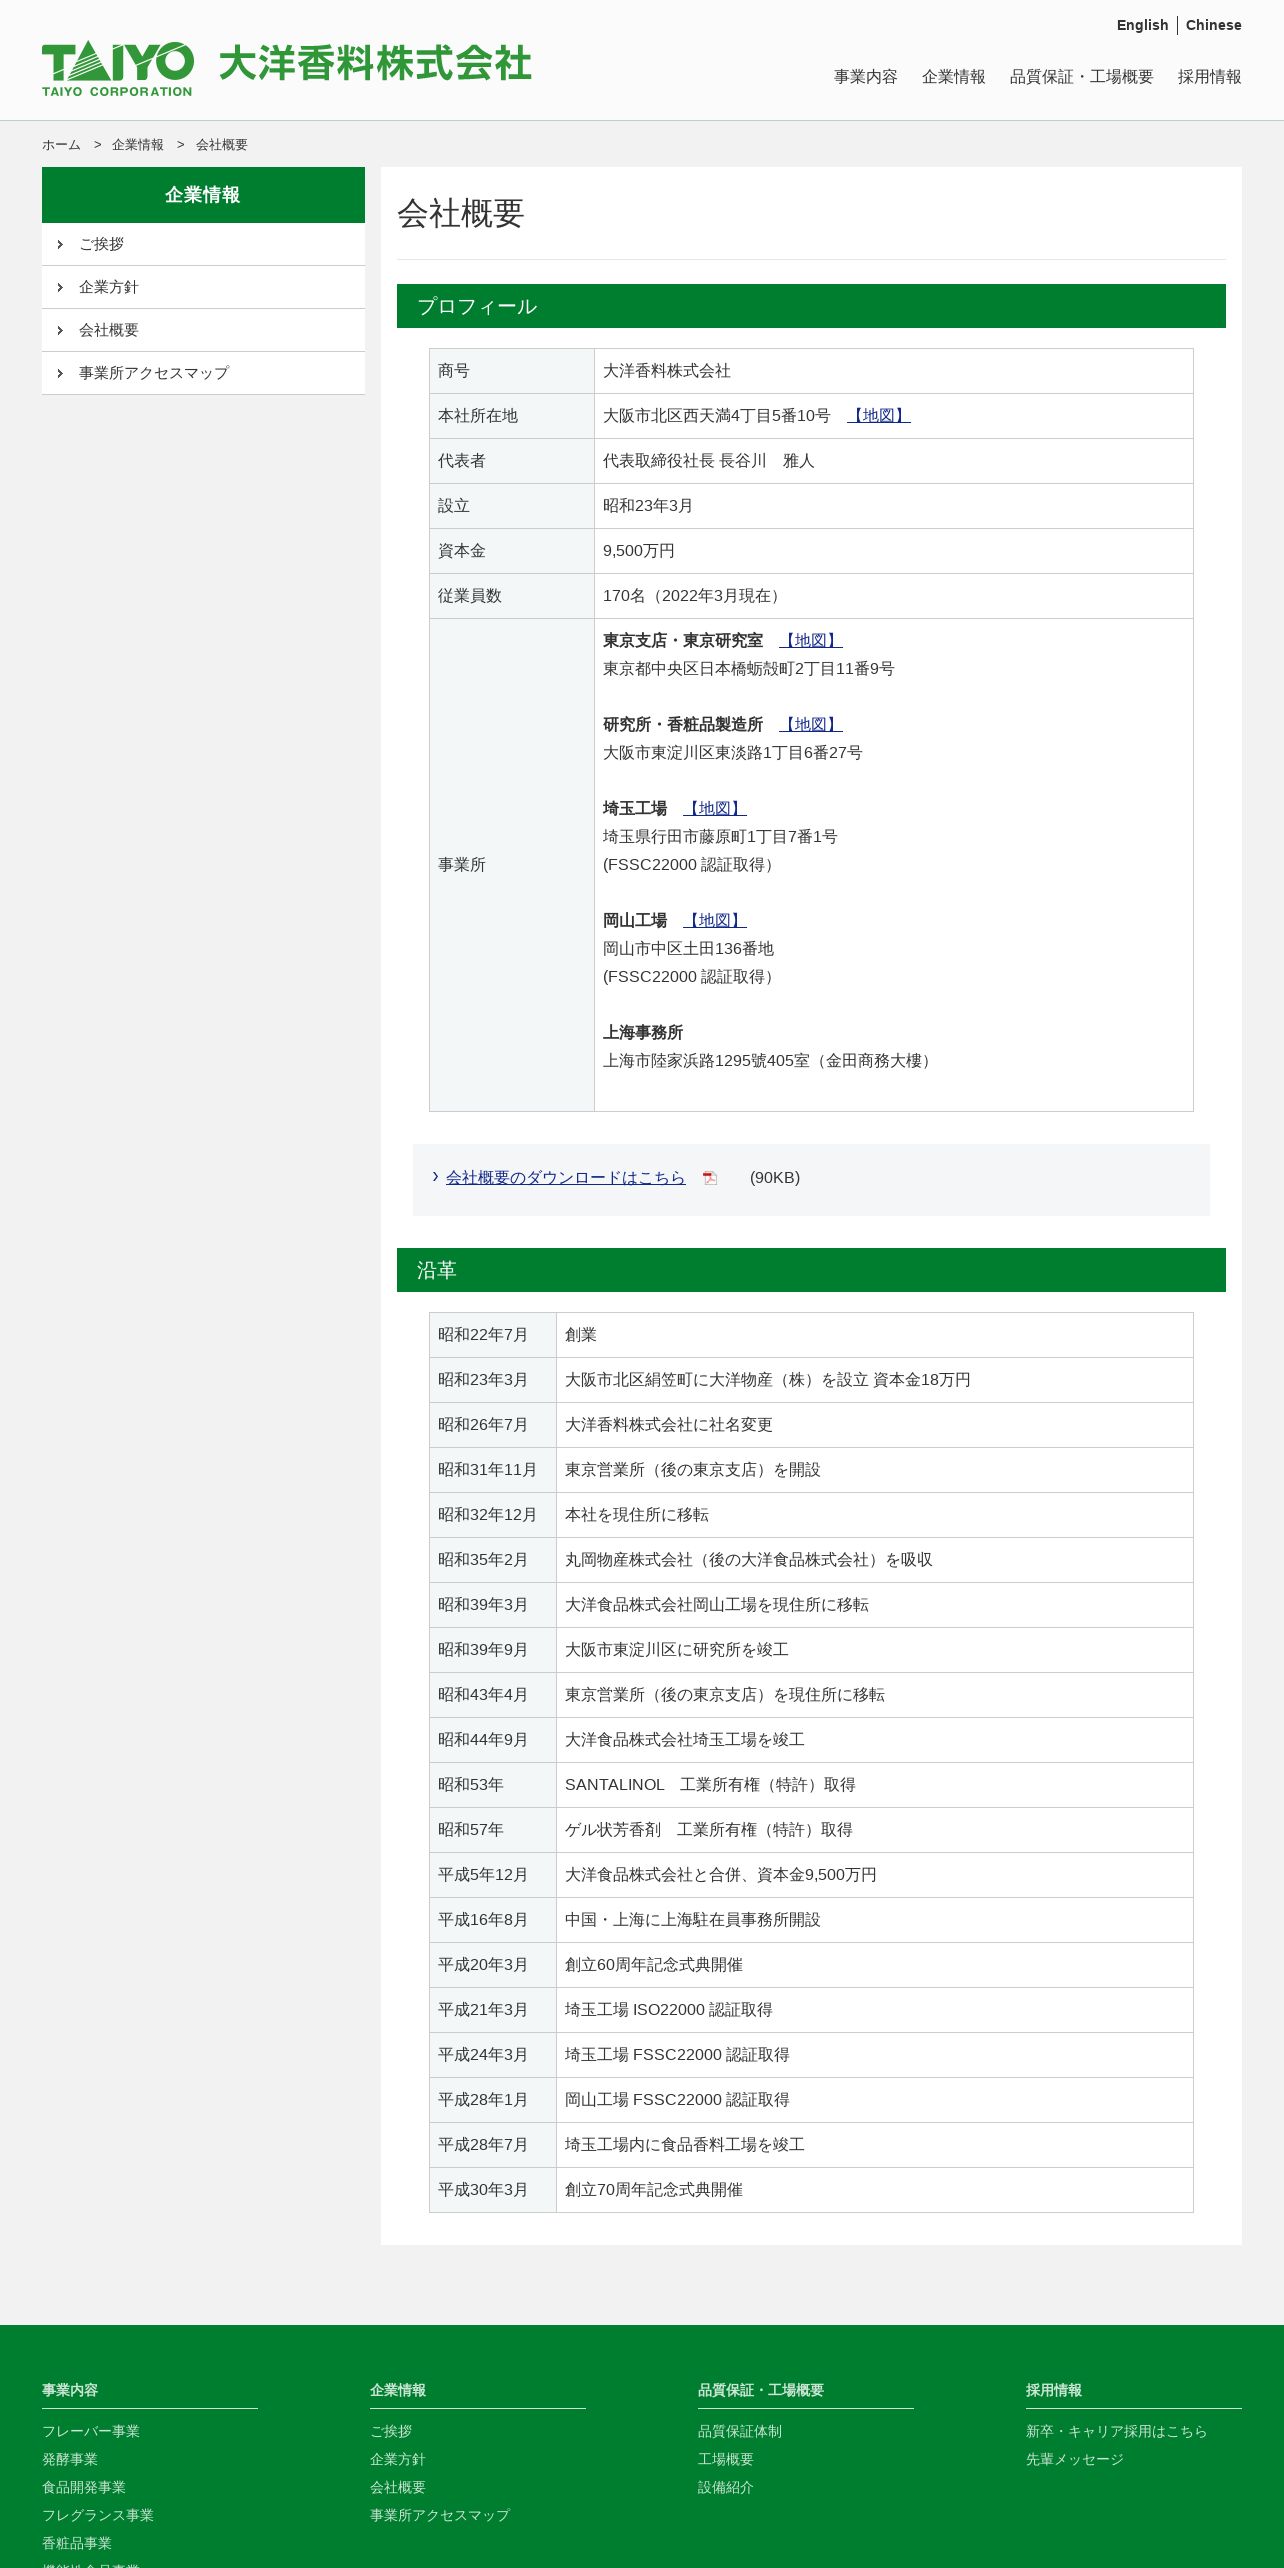
Task: Open 新卒・キャリア採用はこちら in the footer
Action: click(x=1117, y=2431)
